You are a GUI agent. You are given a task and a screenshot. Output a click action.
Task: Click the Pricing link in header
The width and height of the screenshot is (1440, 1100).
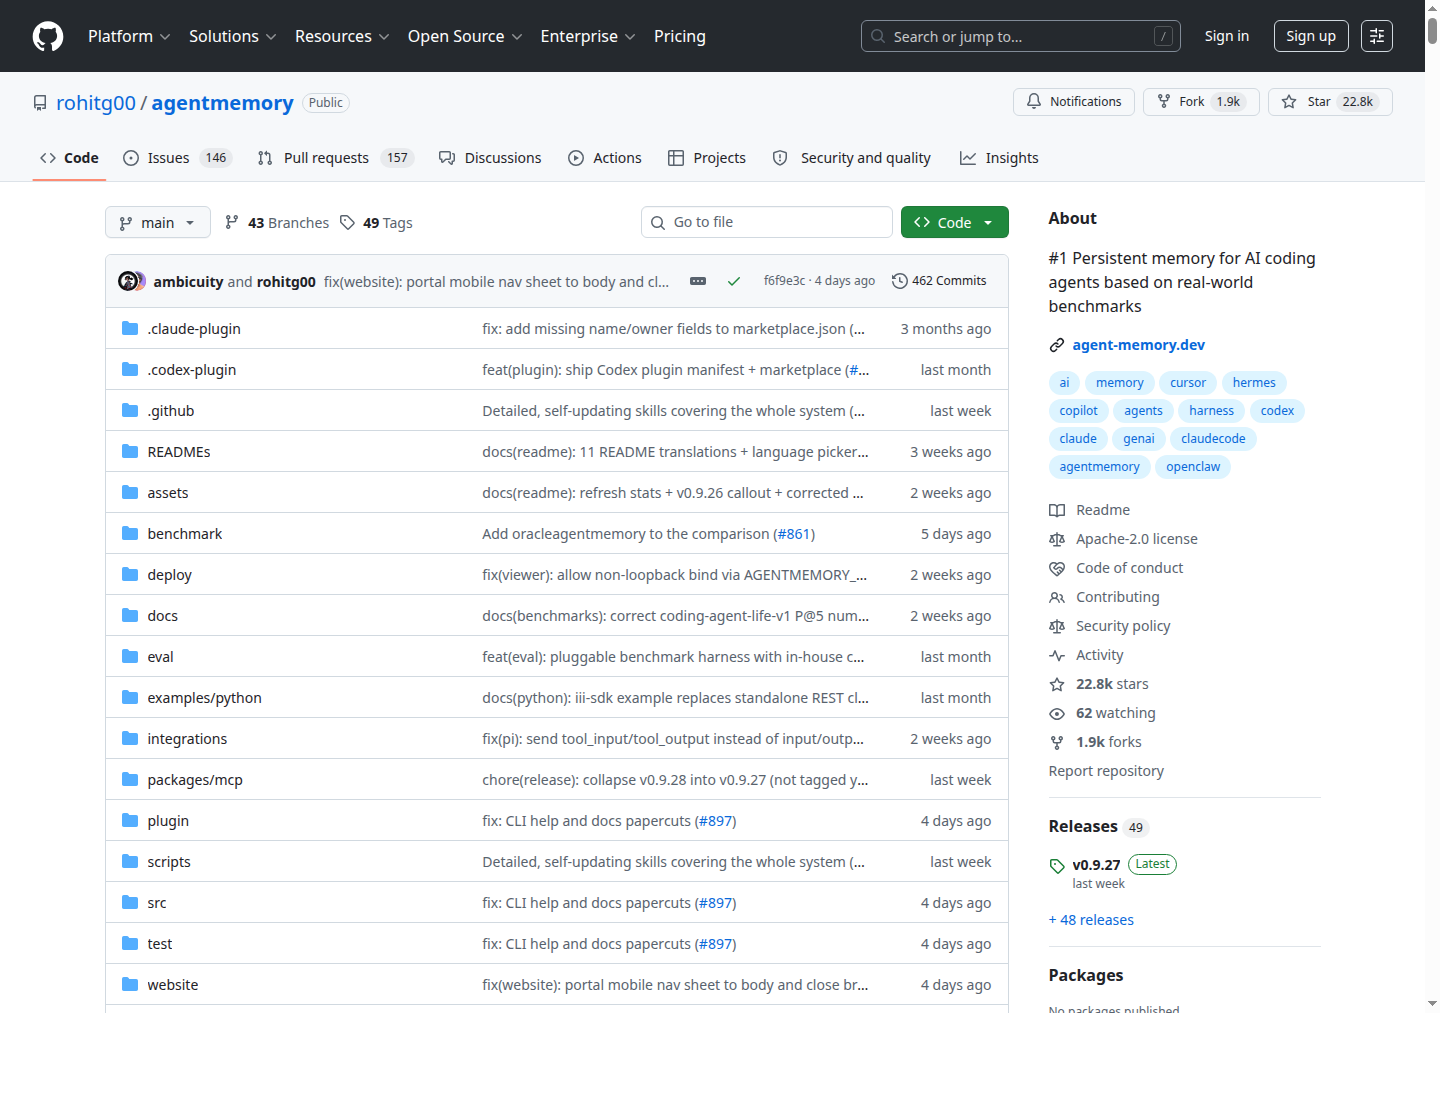pyautogui.click(x=680, y=36)
